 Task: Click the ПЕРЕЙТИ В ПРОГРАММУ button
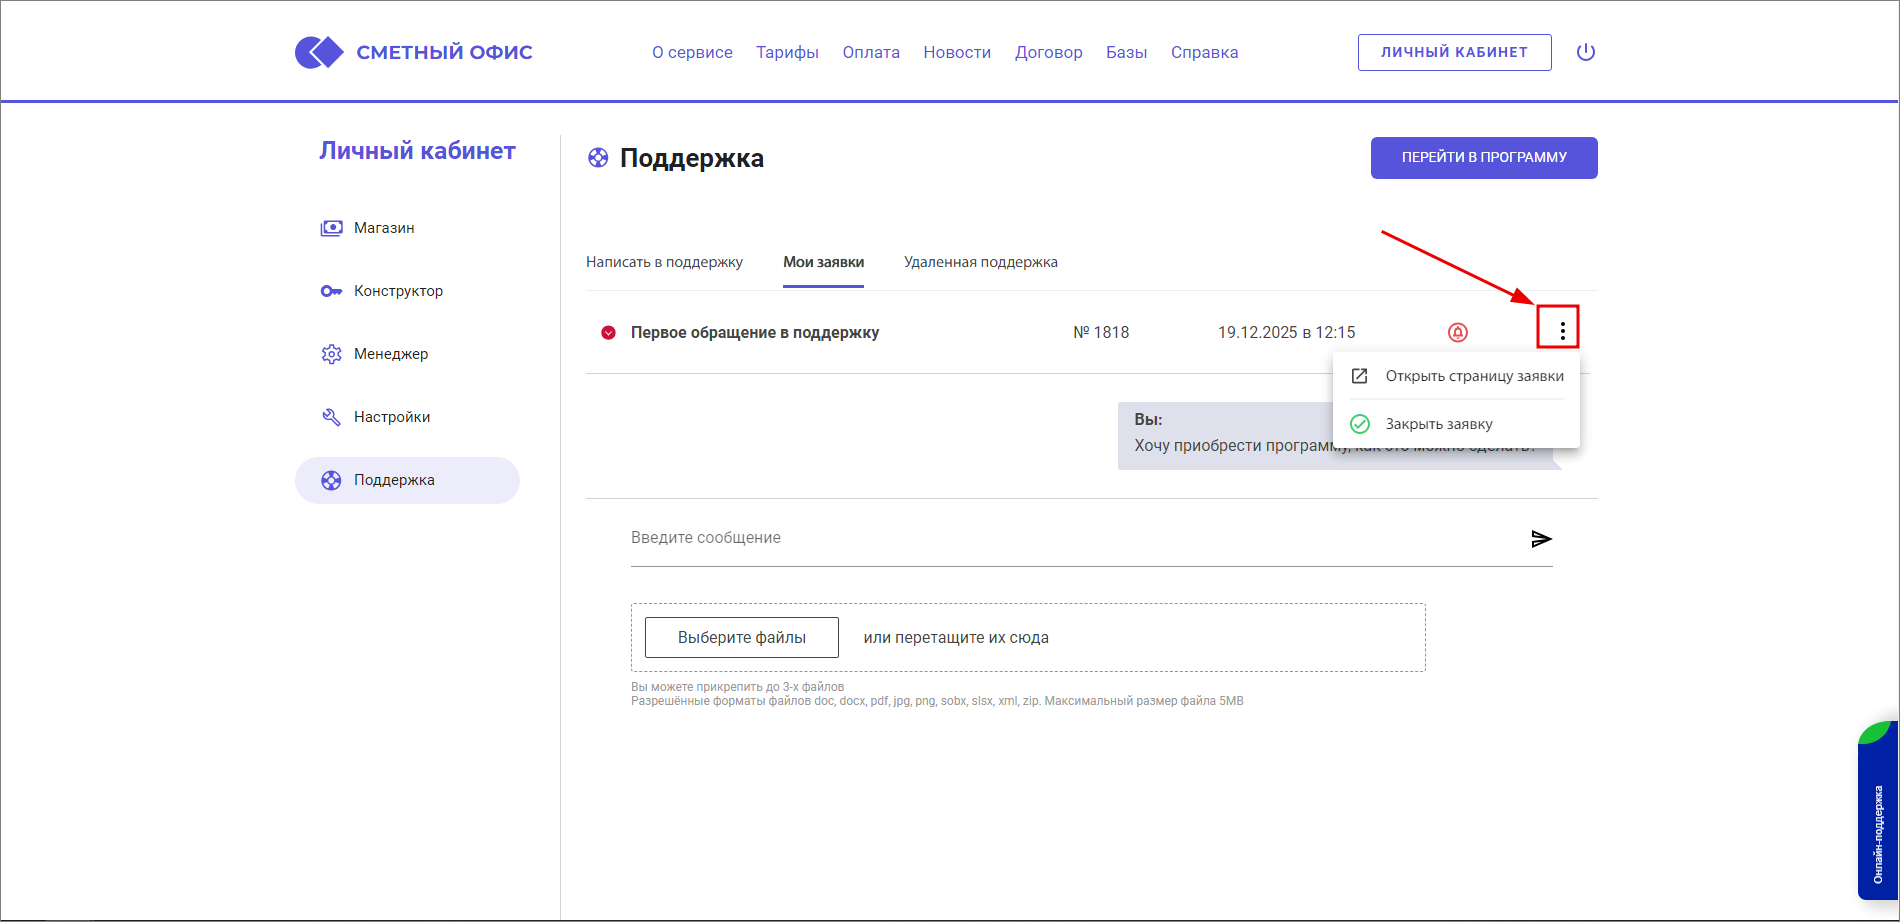[x=1483, y=157]
